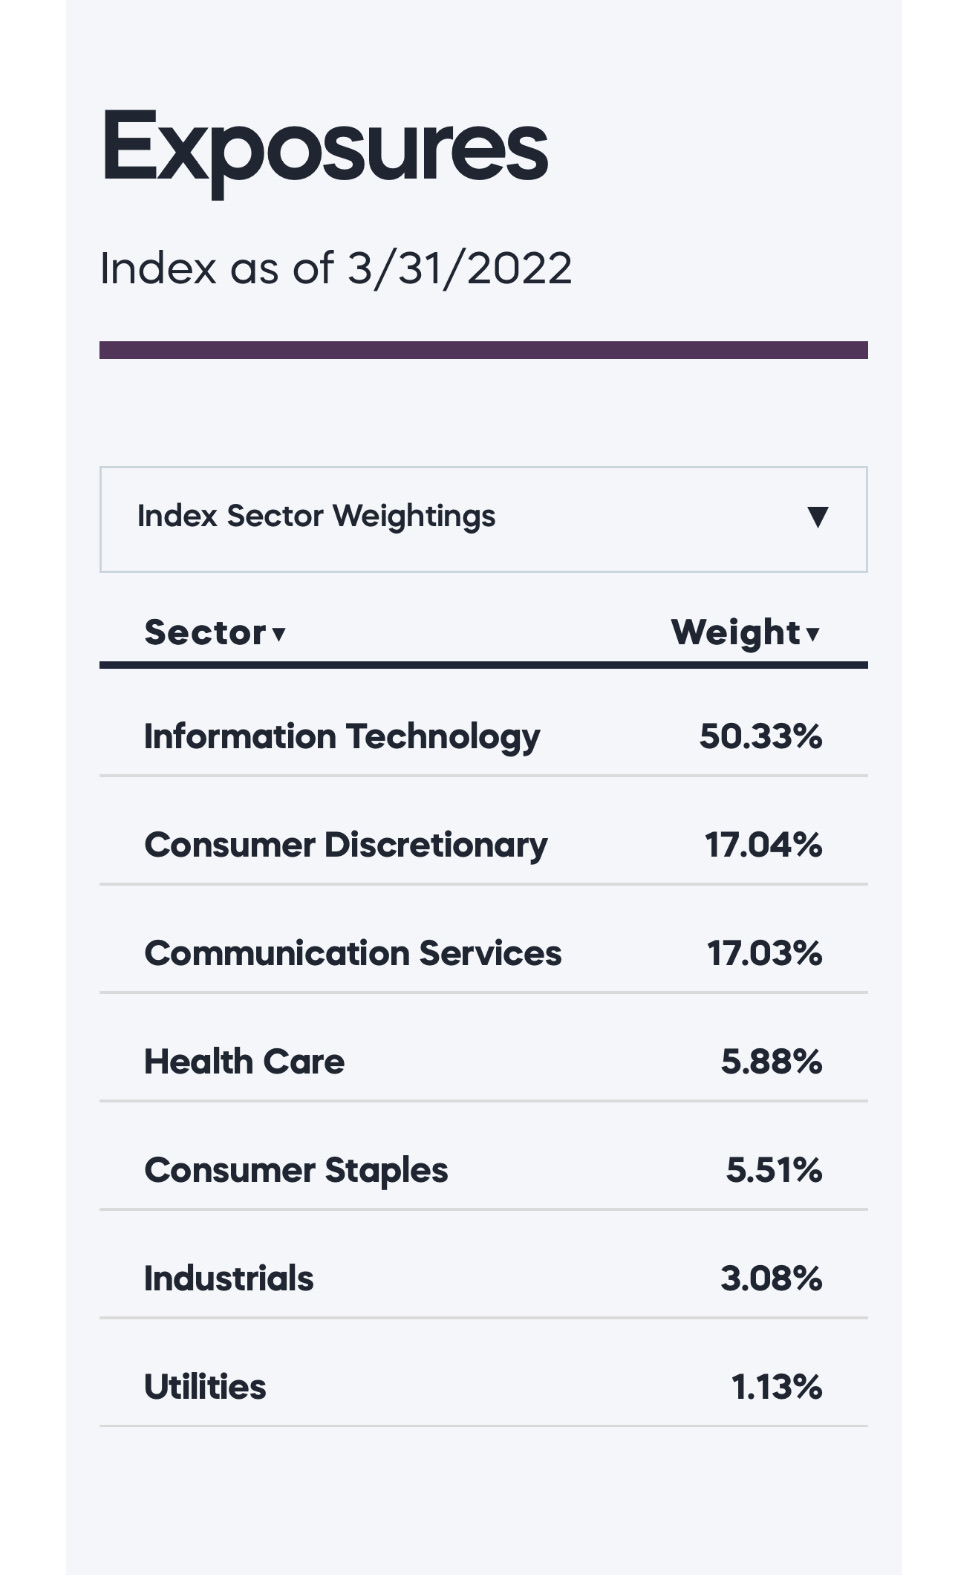Sort by the Weight column header
This screenshot has height=1575, width=978.
pos(735,632)
